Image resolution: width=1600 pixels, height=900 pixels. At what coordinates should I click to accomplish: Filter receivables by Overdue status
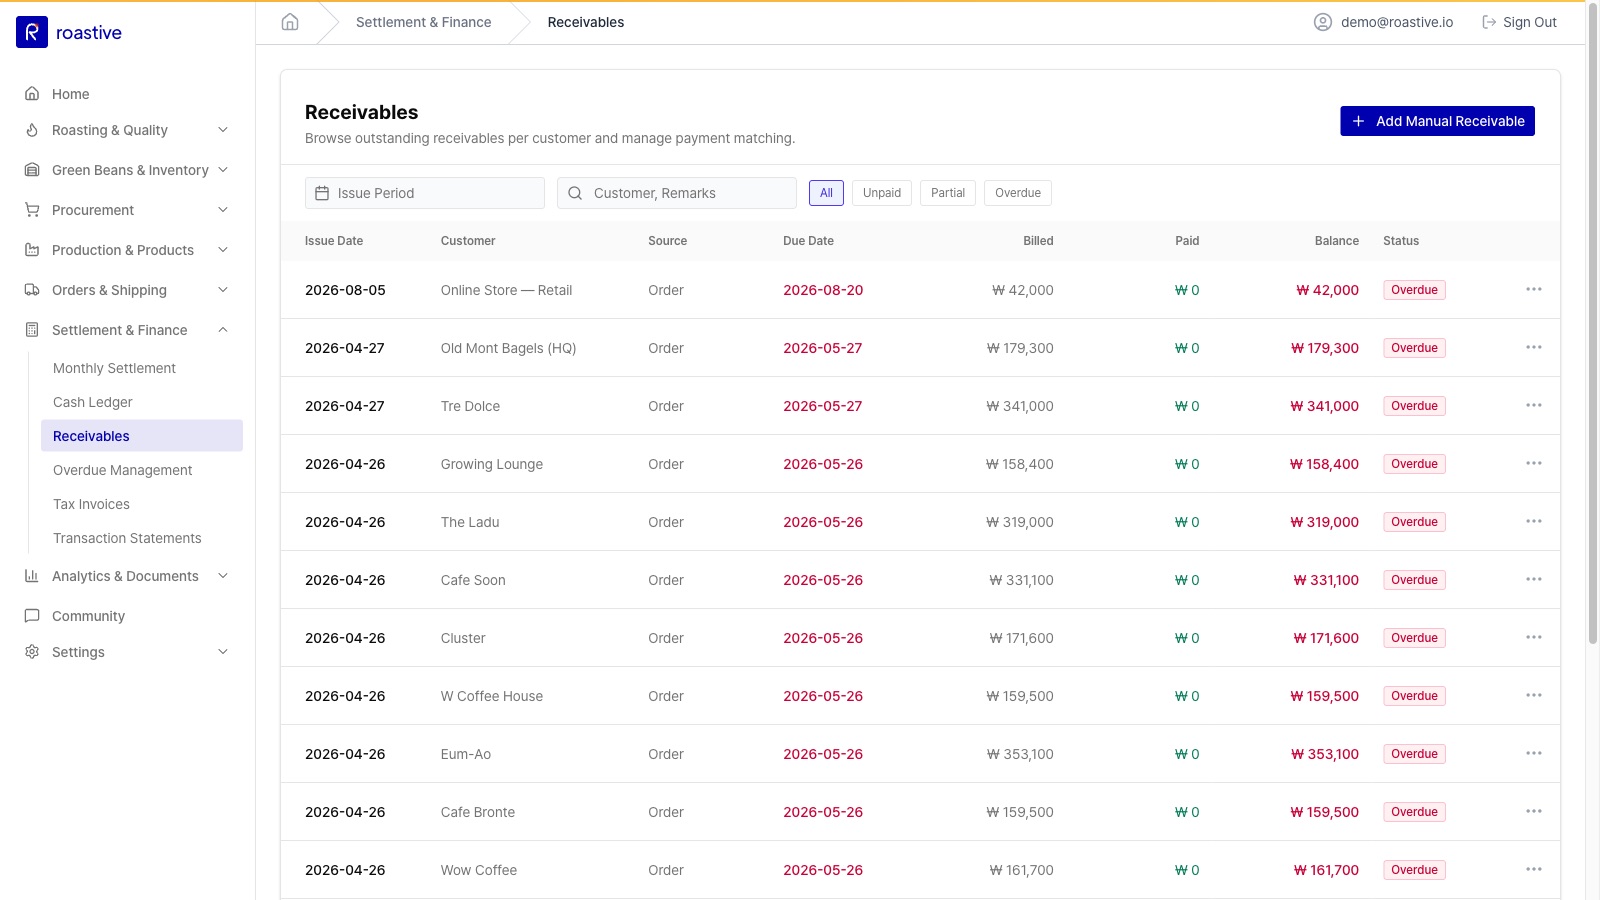tap(1018, 193)
